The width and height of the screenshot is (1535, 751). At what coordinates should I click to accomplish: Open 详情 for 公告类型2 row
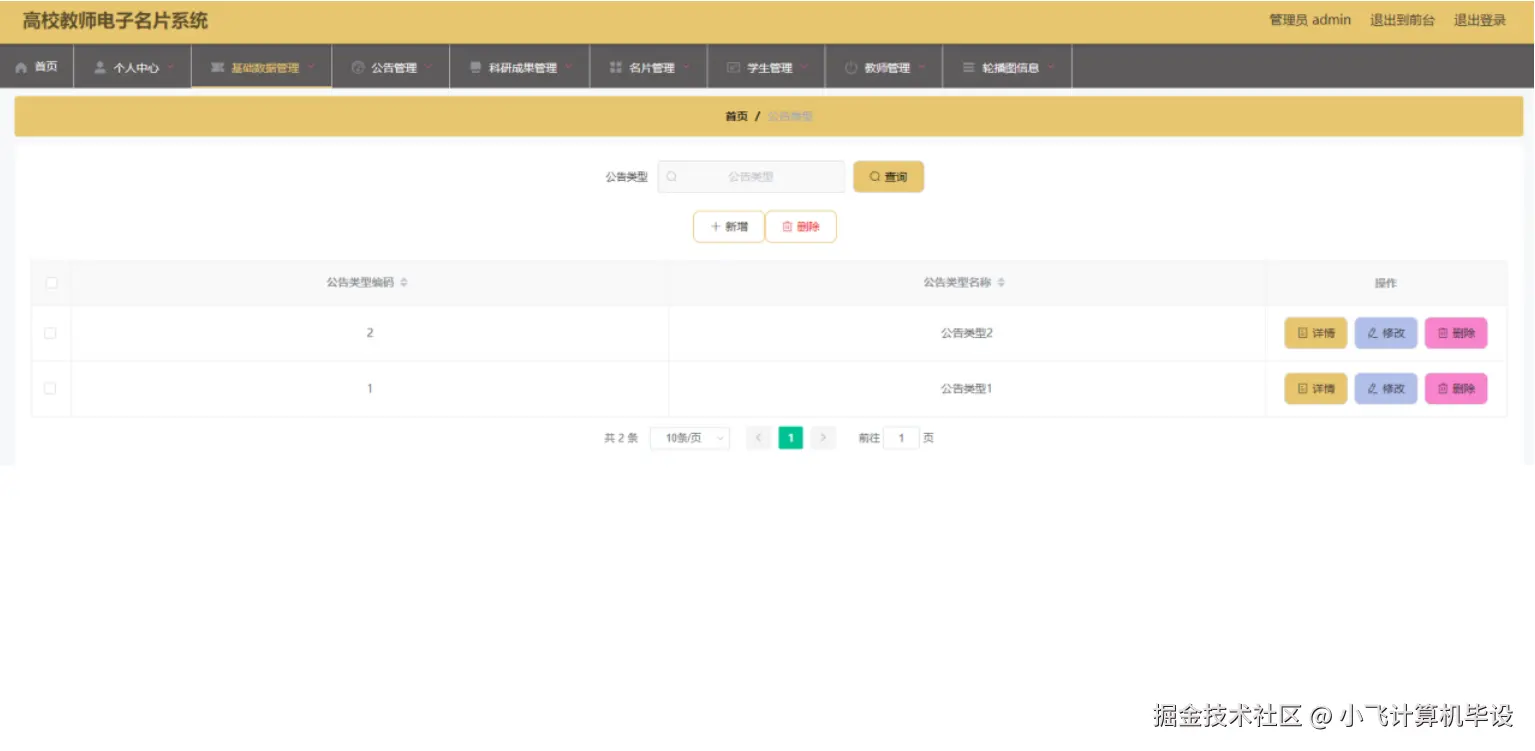pos(1316,333)
